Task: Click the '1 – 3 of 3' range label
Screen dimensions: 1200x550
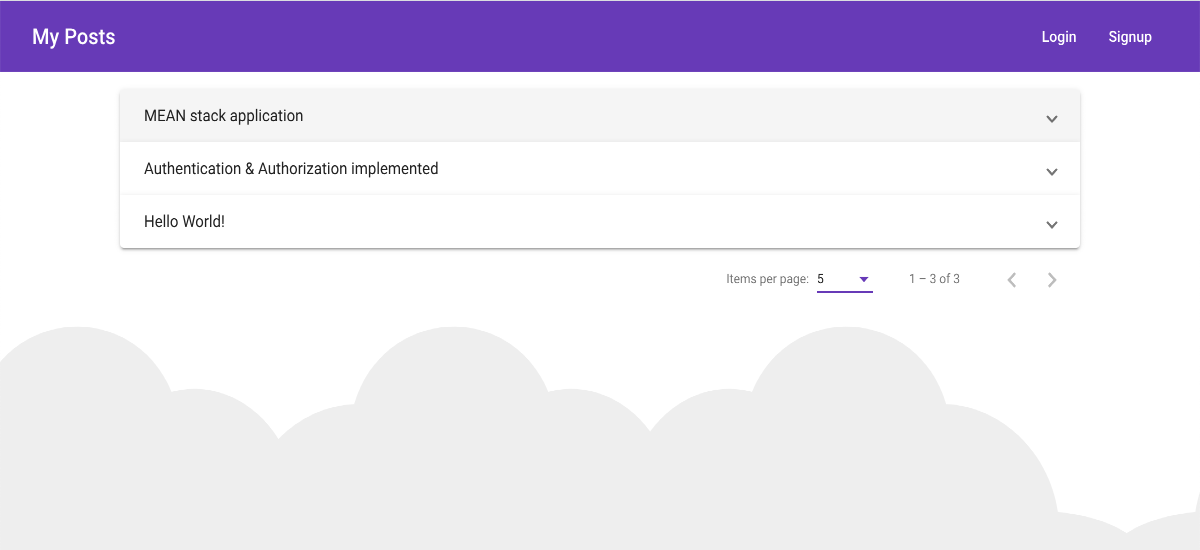Action: click(934, 279)
